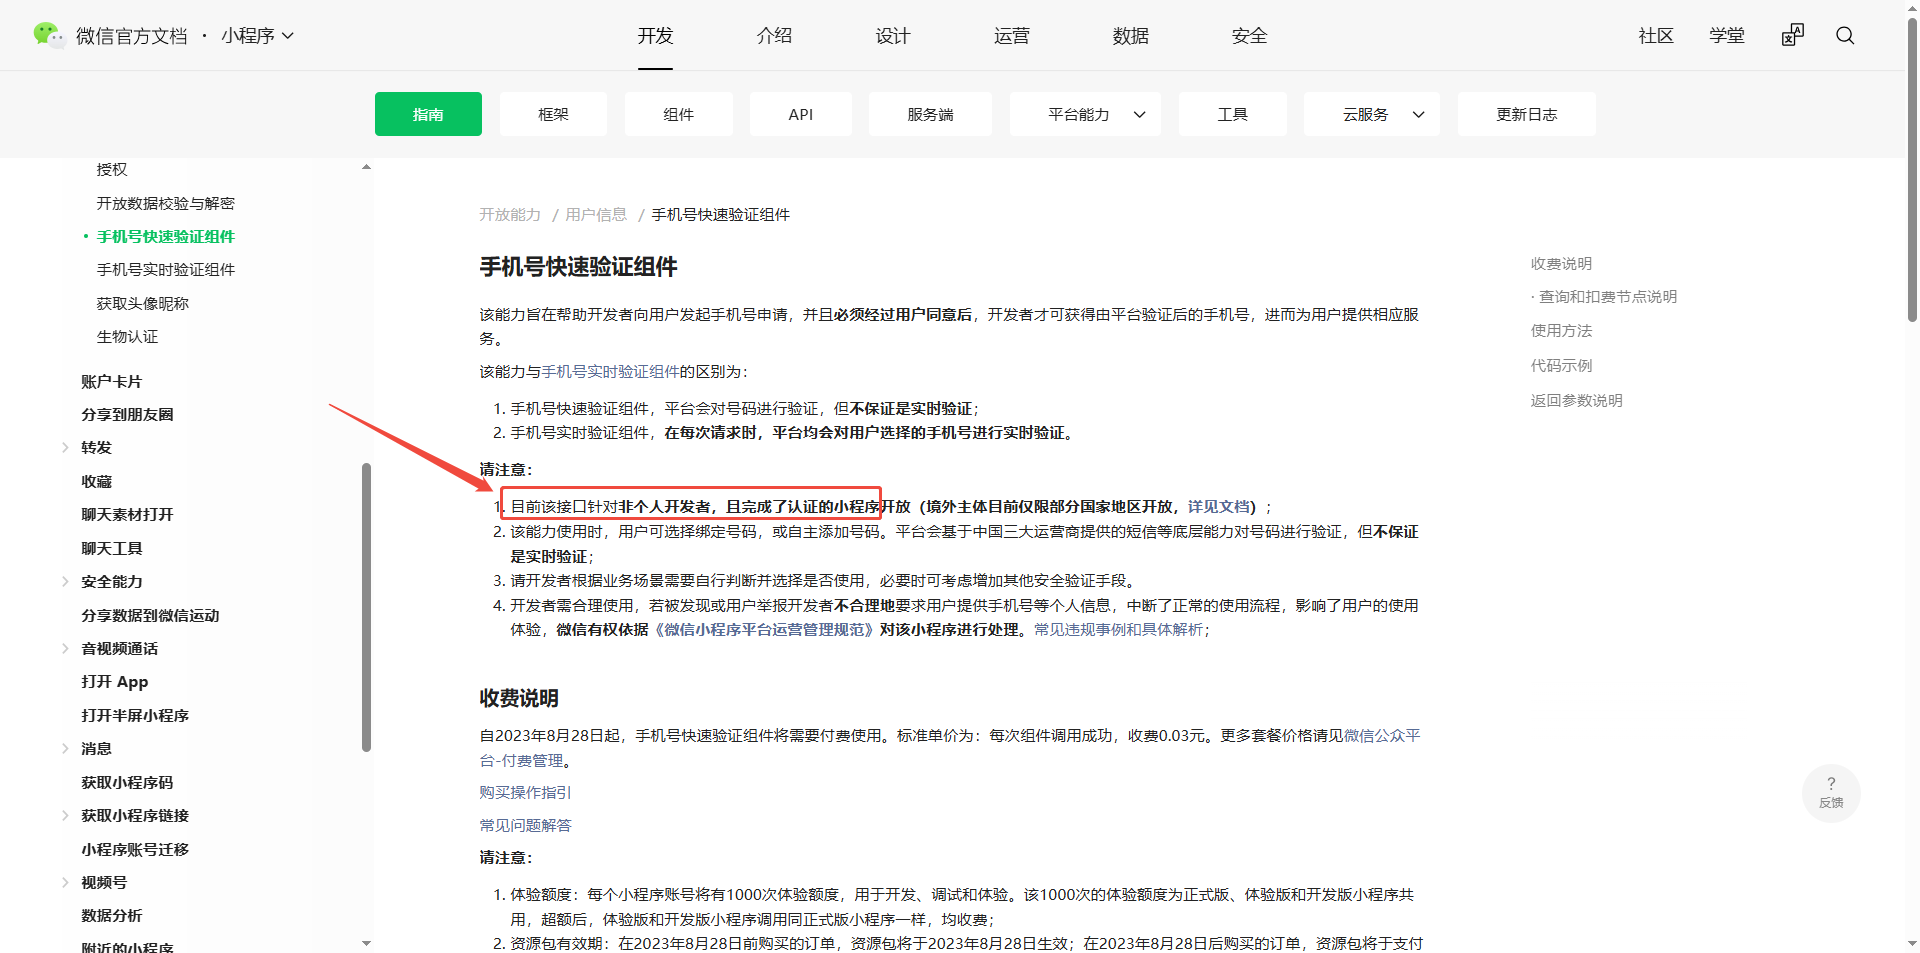Select the 更新日志 sub-navigation button

click(1526, 114)
